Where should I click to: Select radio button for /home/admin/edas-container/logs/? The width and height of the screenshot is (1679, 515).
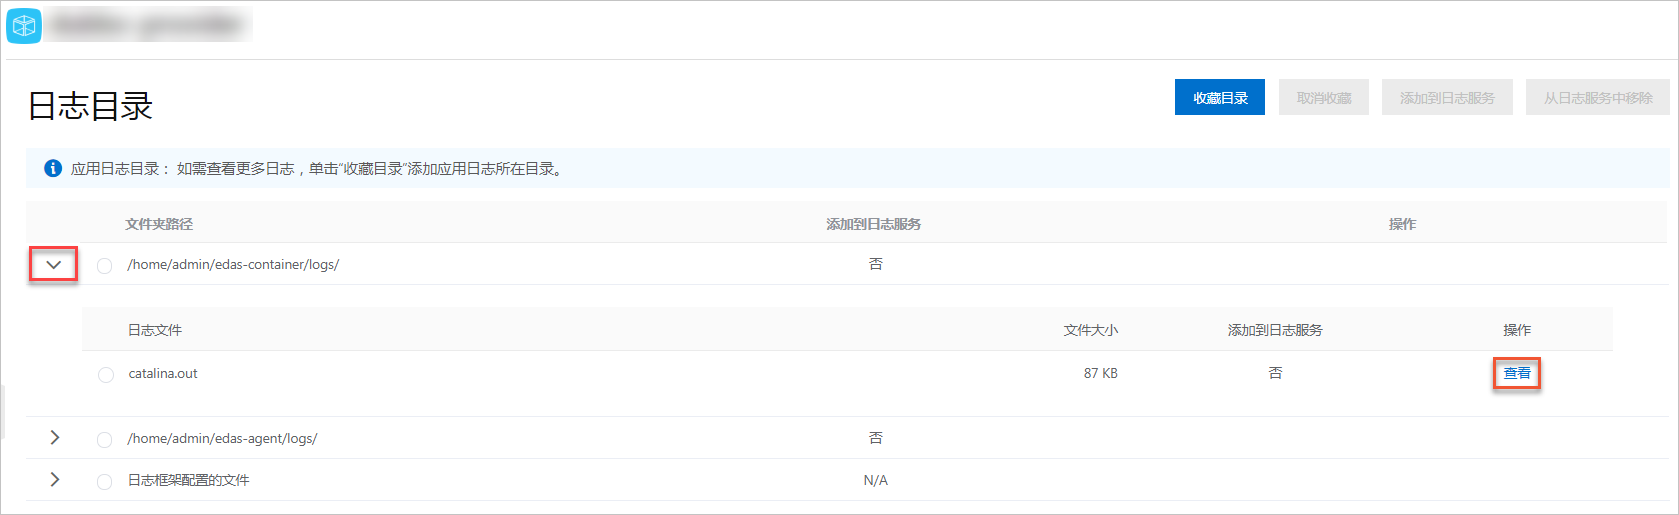(104, 265)
